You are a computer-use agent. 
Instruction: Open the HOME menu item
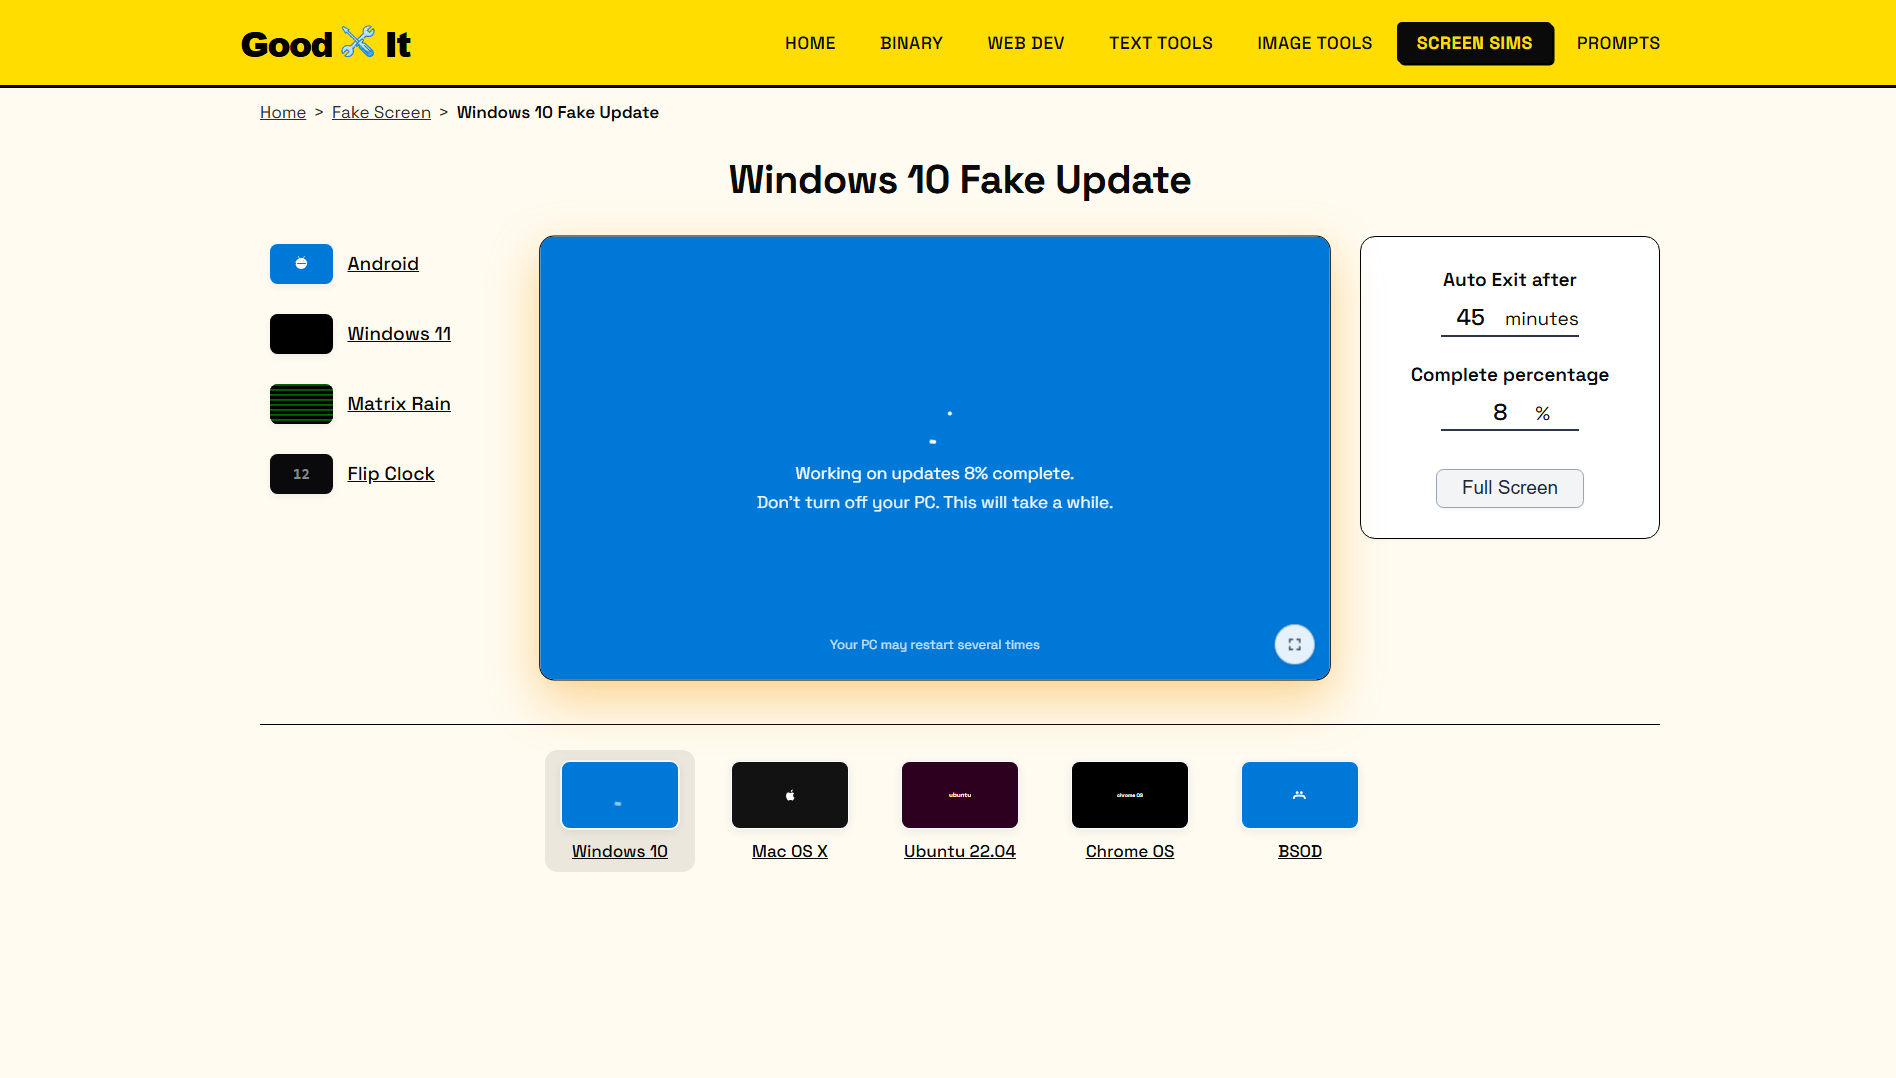(x=810, y=43)
